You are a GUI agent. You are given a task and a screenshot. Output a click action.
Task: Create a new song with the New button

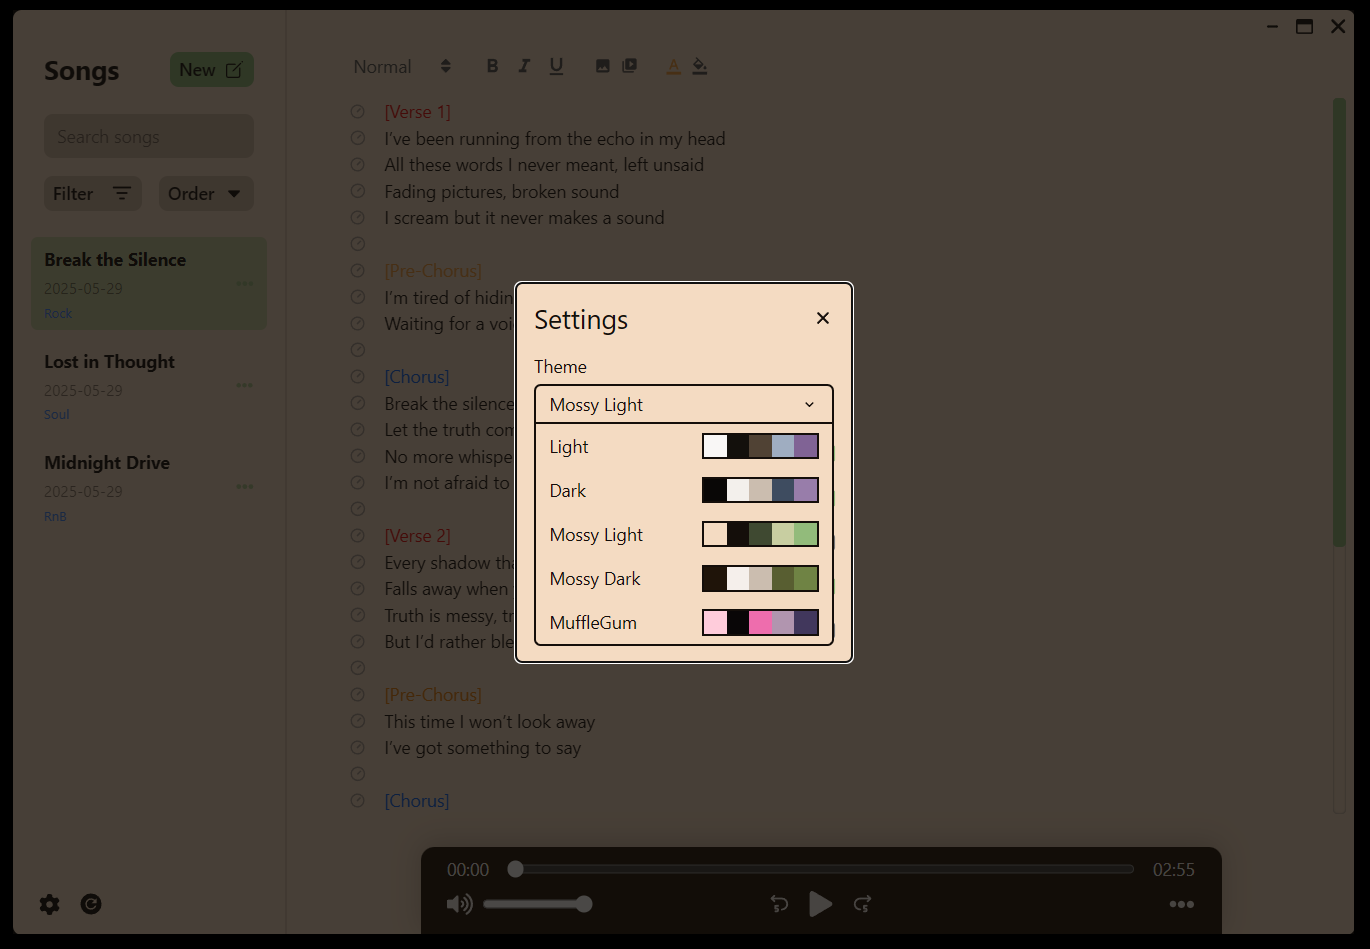(x=211, y=69)
